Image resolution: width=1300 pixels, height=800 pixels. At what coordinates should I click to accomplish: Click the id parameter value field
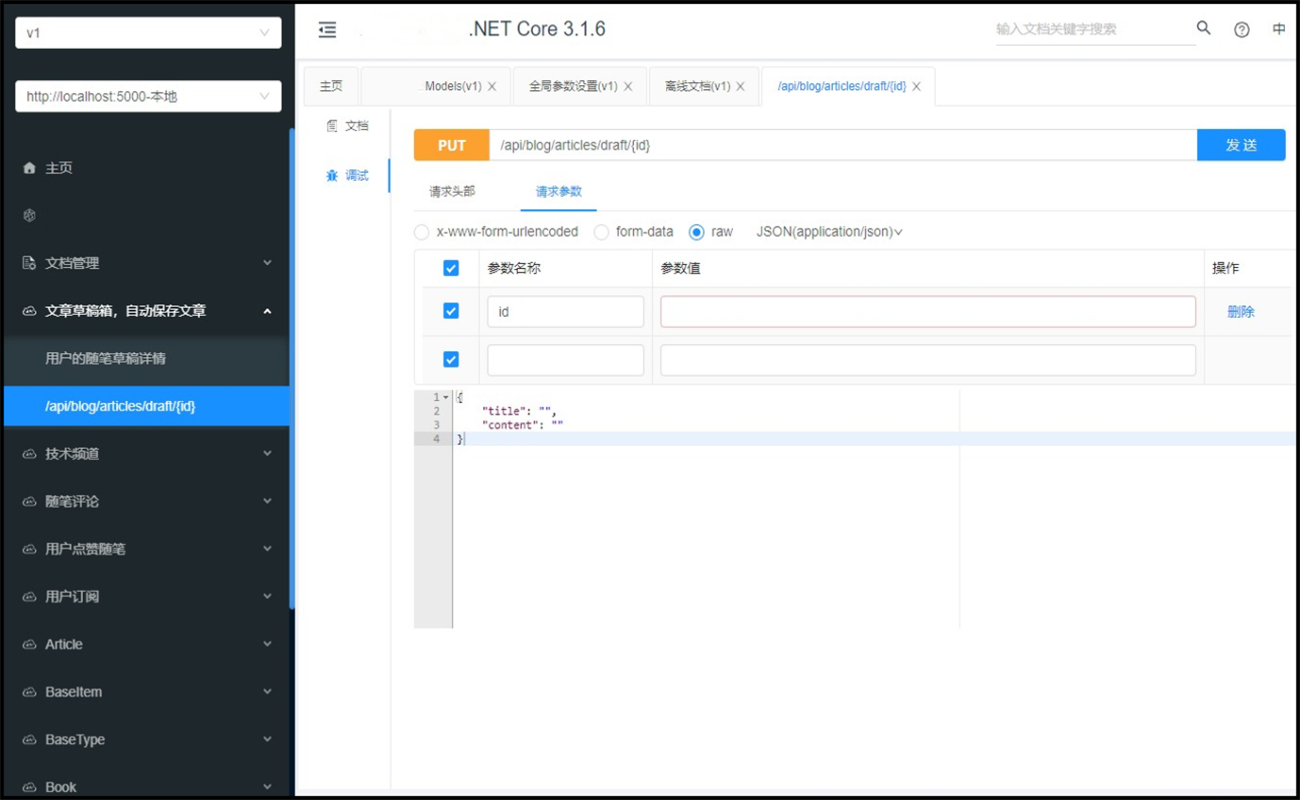click(928, 312)
